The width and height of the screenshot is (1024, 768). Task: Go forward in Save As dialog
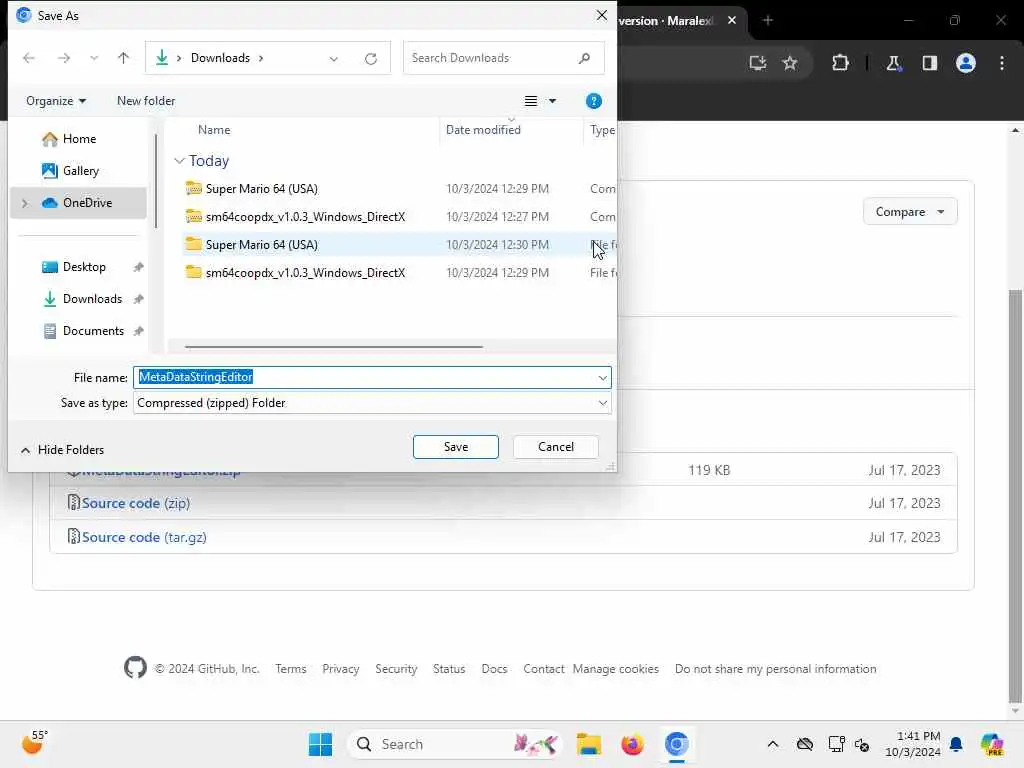coord(63,58)
